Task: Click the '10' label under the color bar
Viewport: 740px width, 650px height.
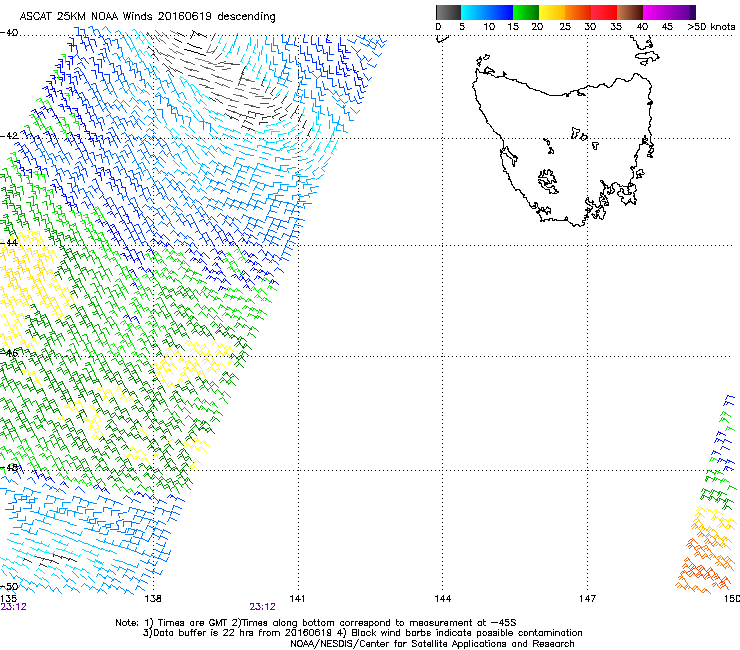Action: click(489, 27)
